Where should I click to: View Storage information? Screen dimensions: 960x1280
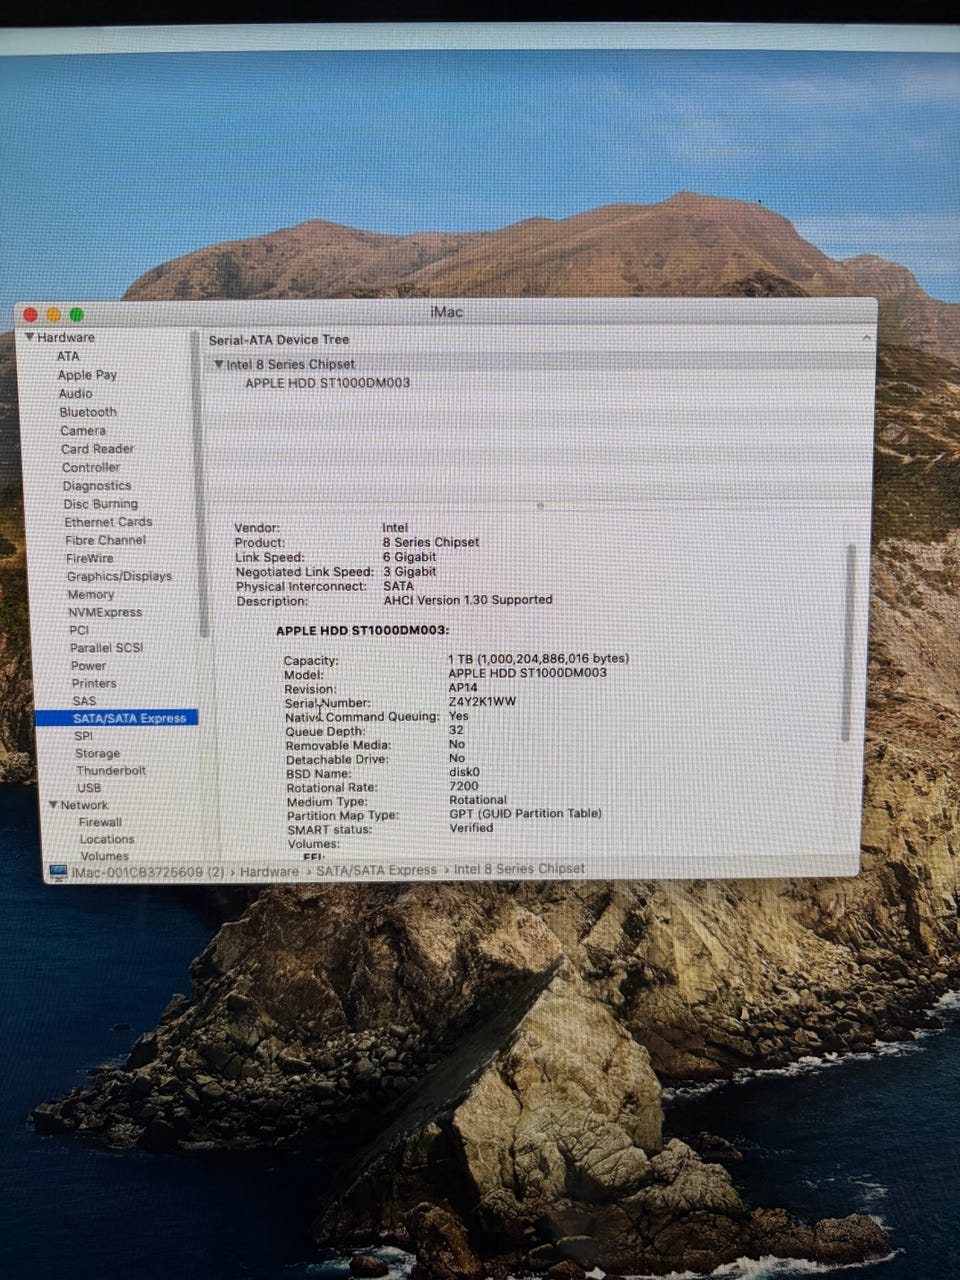97,753
